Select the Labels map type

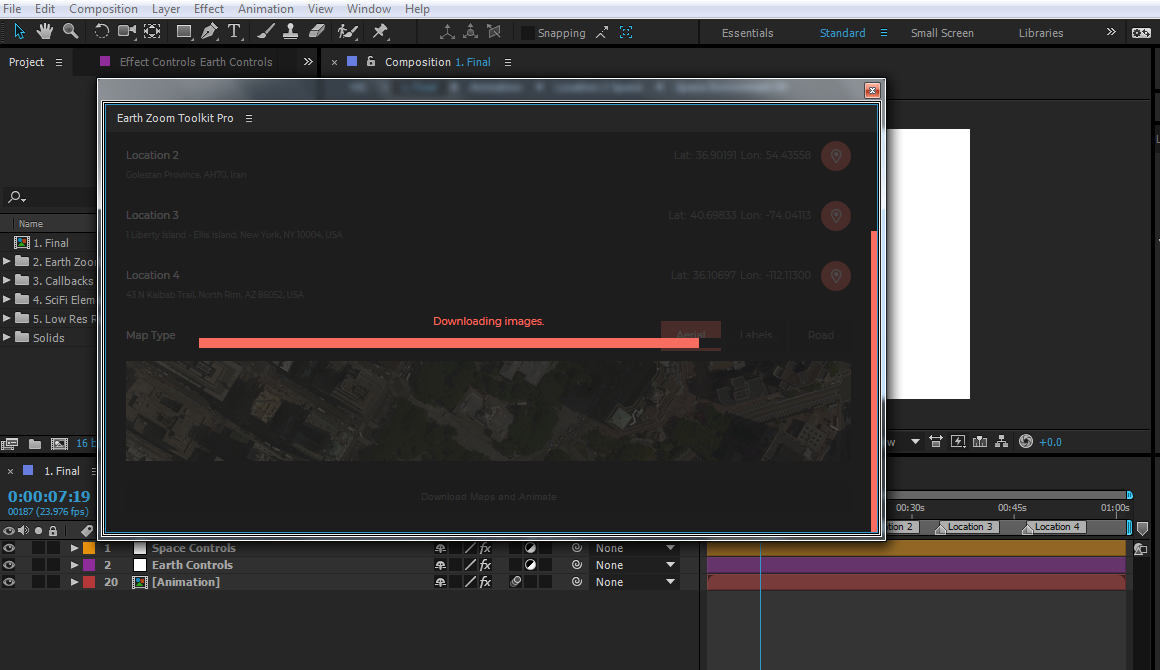756,335
